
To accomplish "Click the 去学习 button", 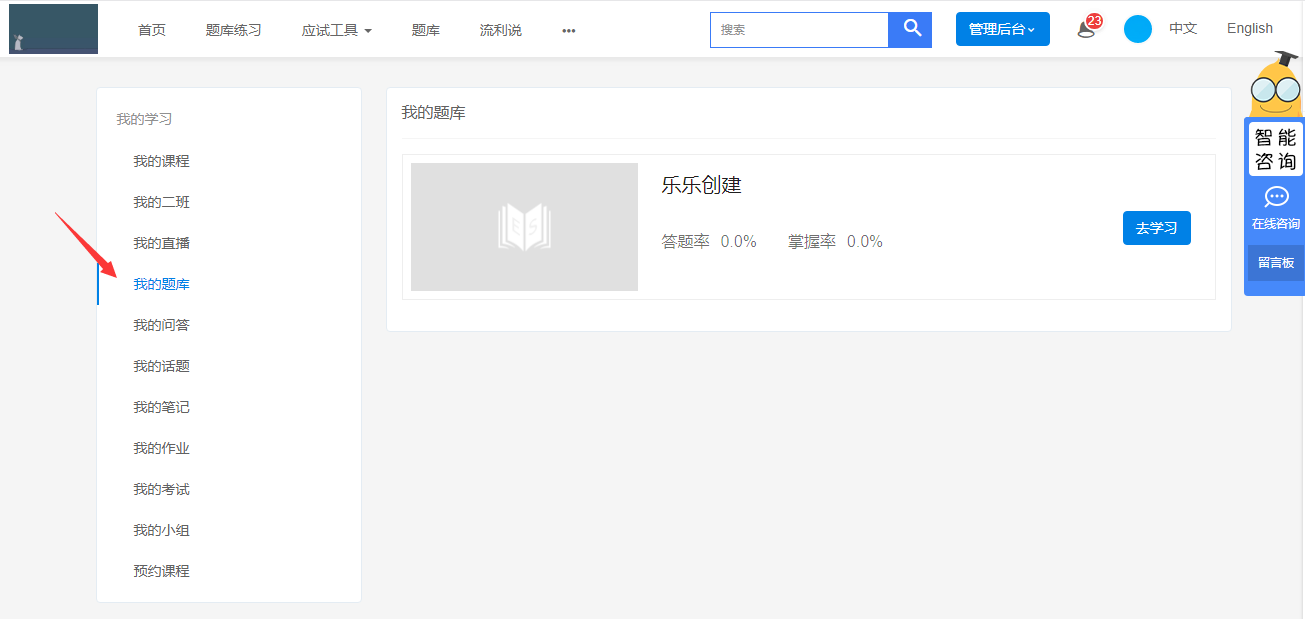I will click(1156, 228).
